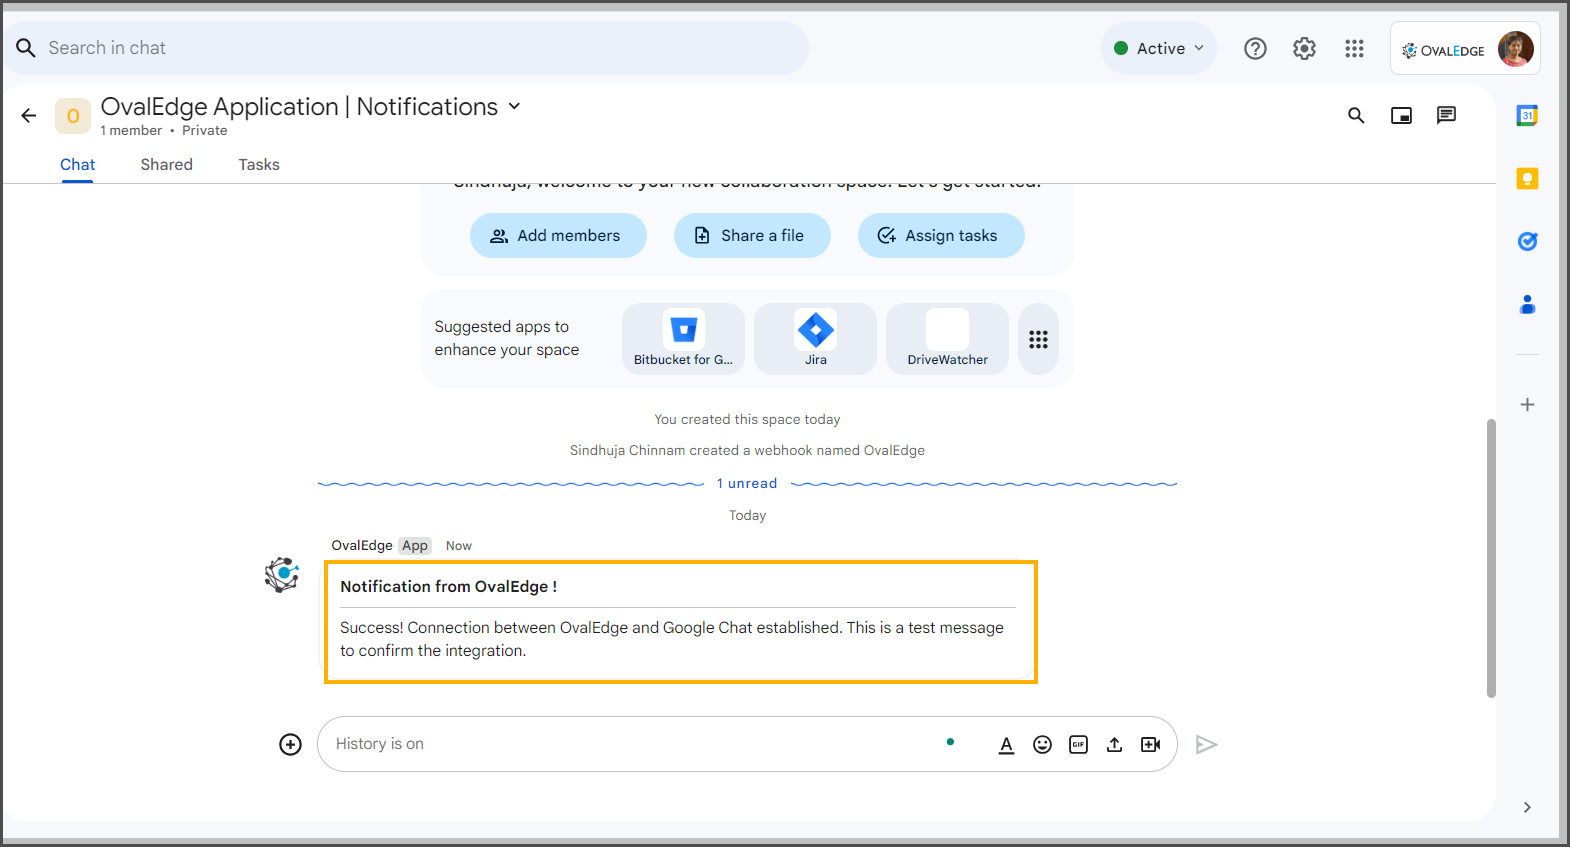The height and width of the screenshot is (847, 1570).
Task: Click 'You created this space today' text
Action: click(x=747, y=420)
